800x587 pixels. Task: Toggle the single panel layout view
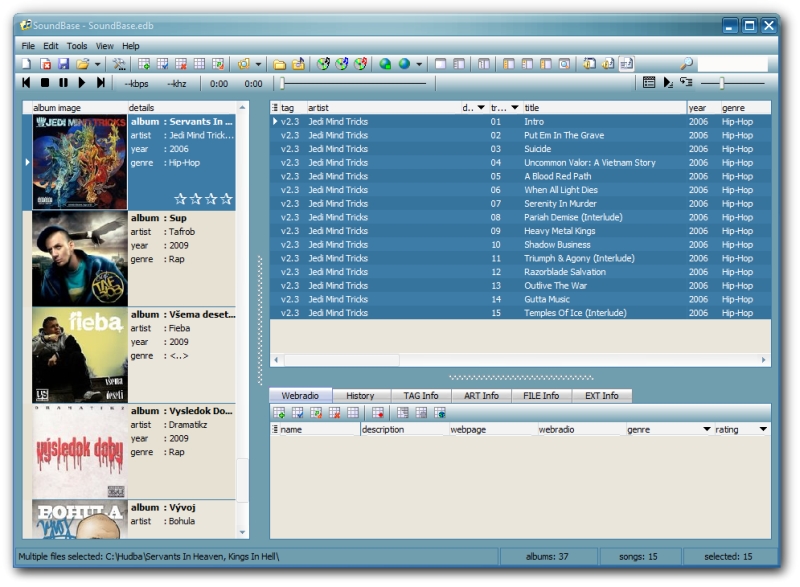pos(440,64)
